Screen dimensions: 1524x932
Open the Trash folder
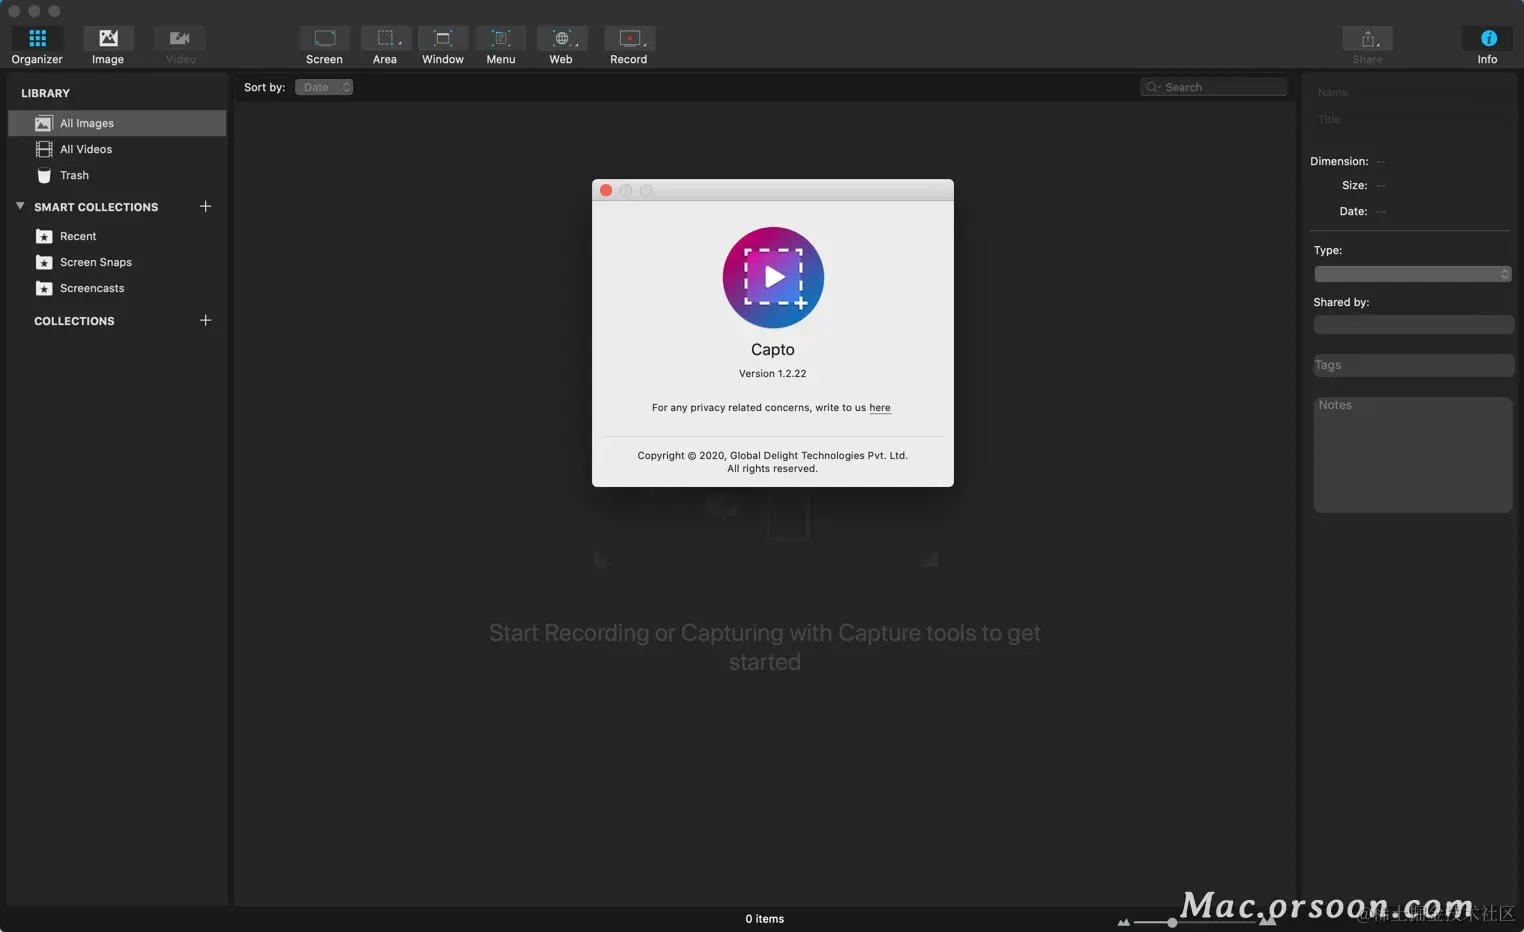(x=117, y=175)
